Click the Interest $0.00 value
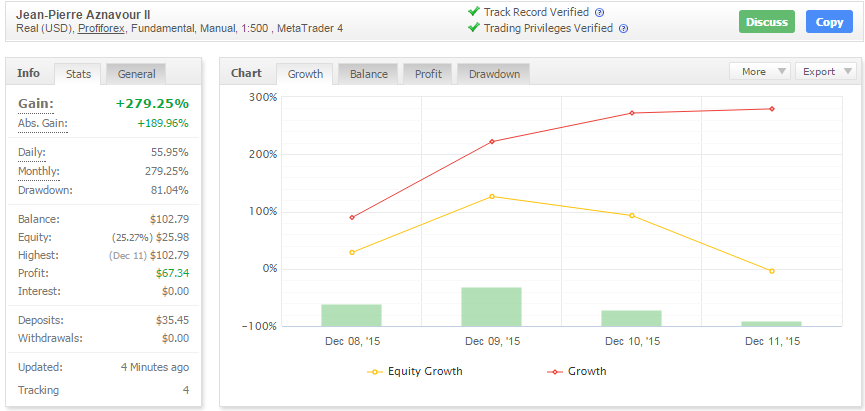This screenshot has height=411, width=865. pyautogui.click(x=175, y=291)
